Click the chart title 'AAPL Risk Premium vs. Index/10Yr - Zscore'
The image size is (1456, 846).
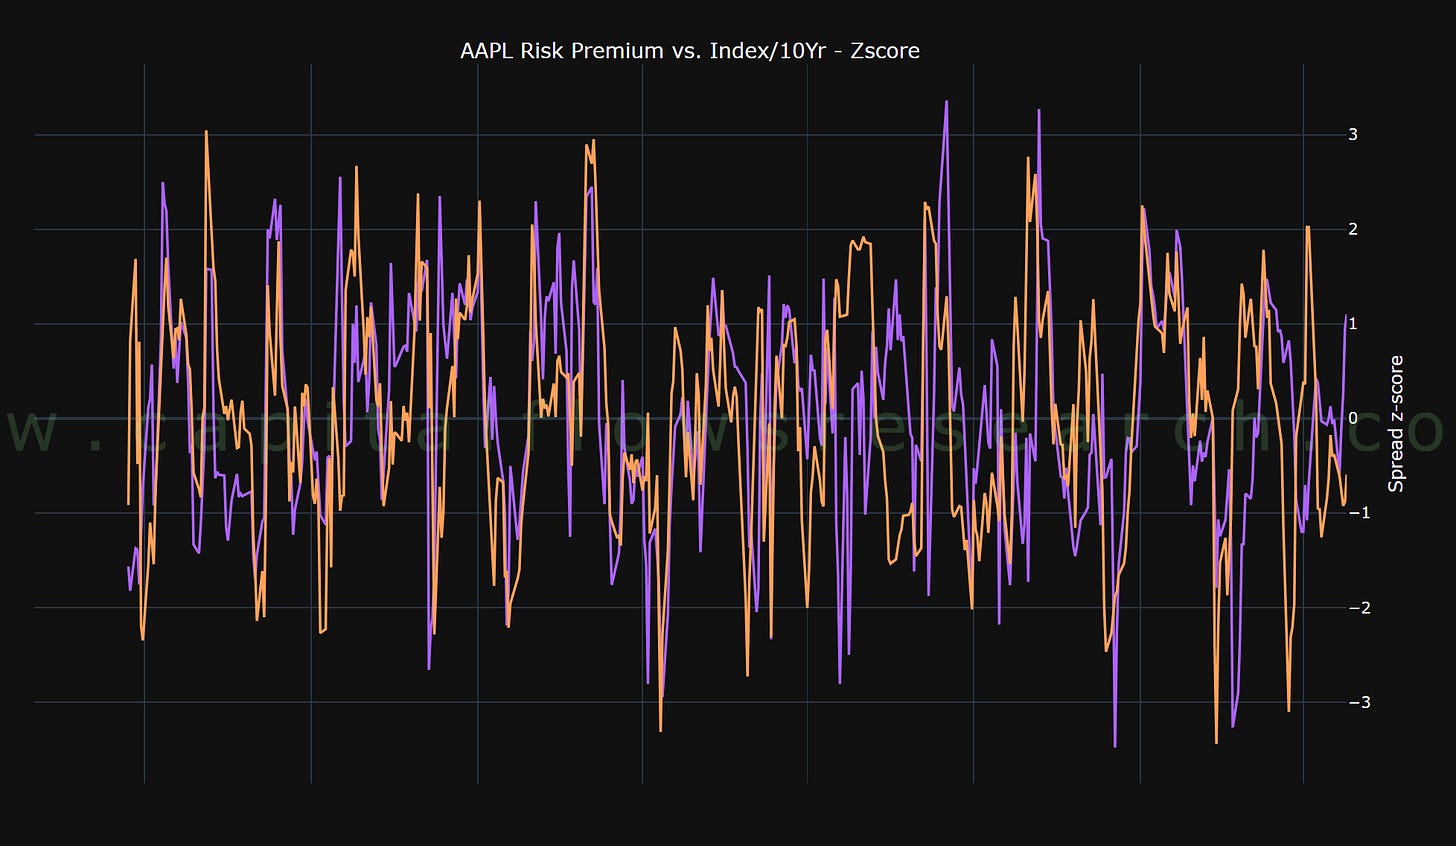tap(689, 50)
